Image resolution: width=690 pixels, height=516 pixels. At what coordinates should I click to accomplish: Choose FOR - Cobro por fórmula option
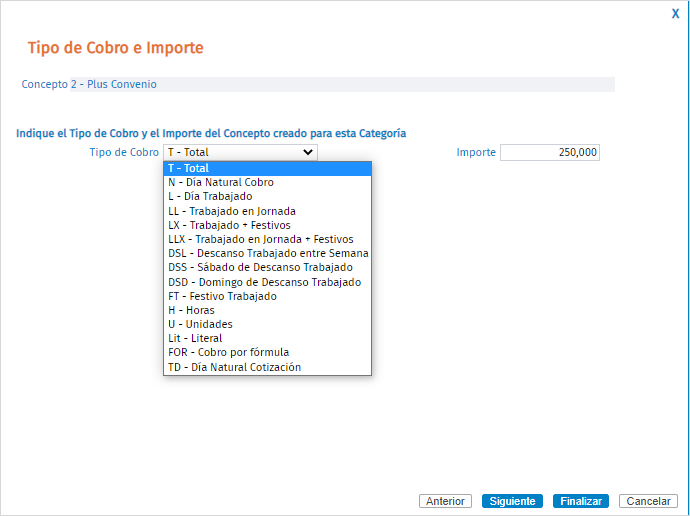tap(267, 352)
